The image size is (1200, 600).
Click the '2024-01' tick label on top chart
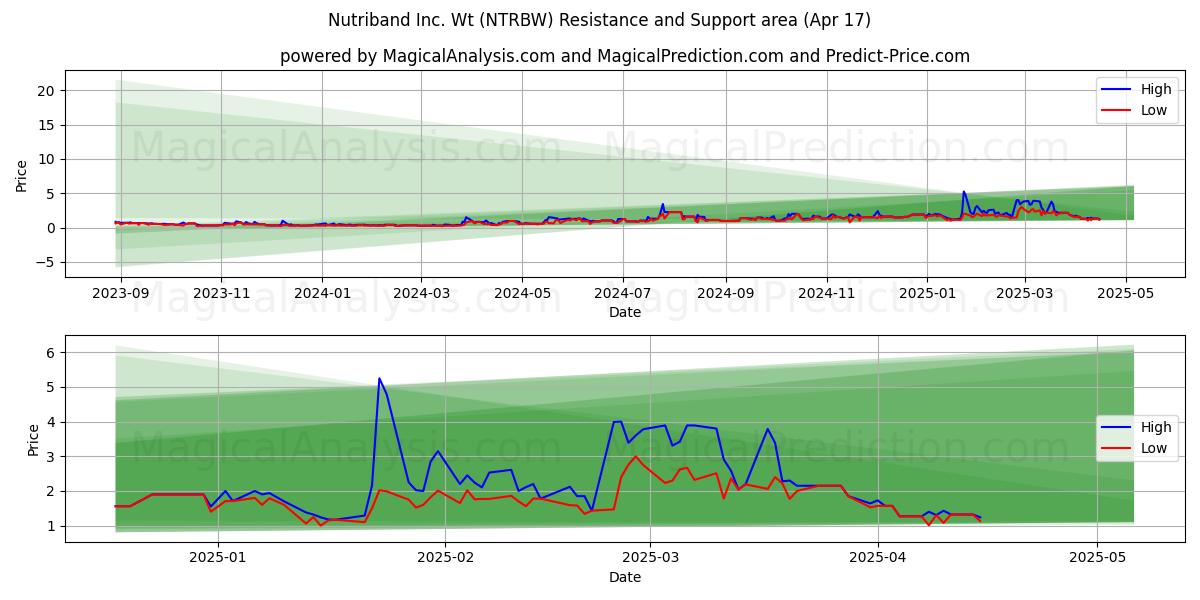pos(322,295)
